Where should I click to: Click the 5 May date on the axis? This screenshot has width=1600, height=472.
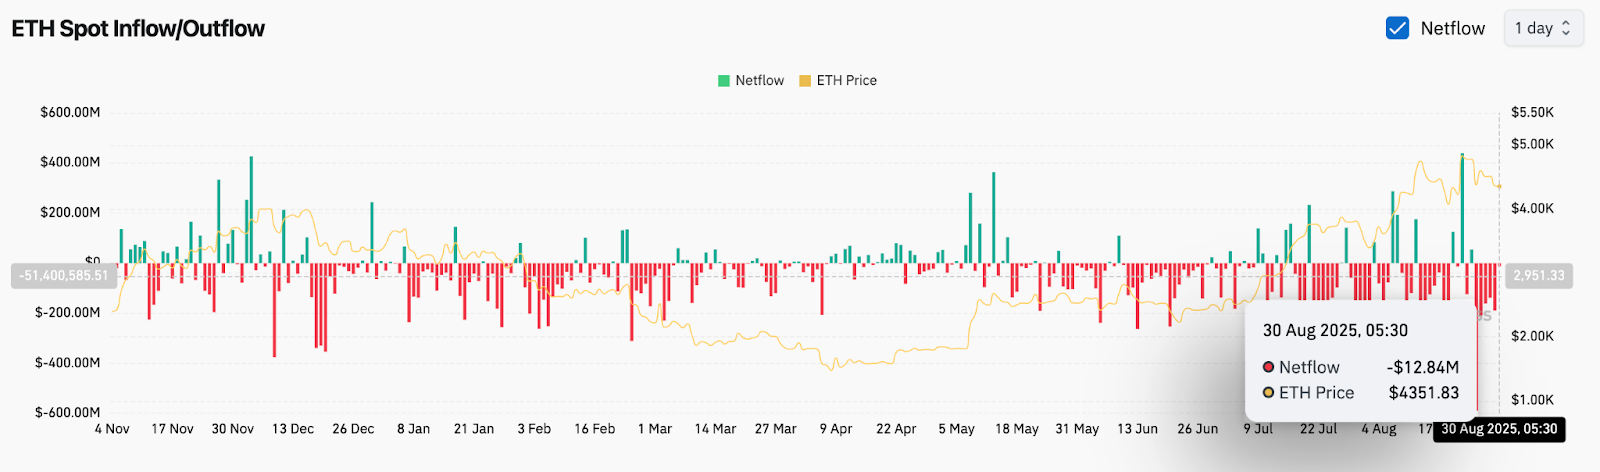pyautogui.click(x=956, y=429)
